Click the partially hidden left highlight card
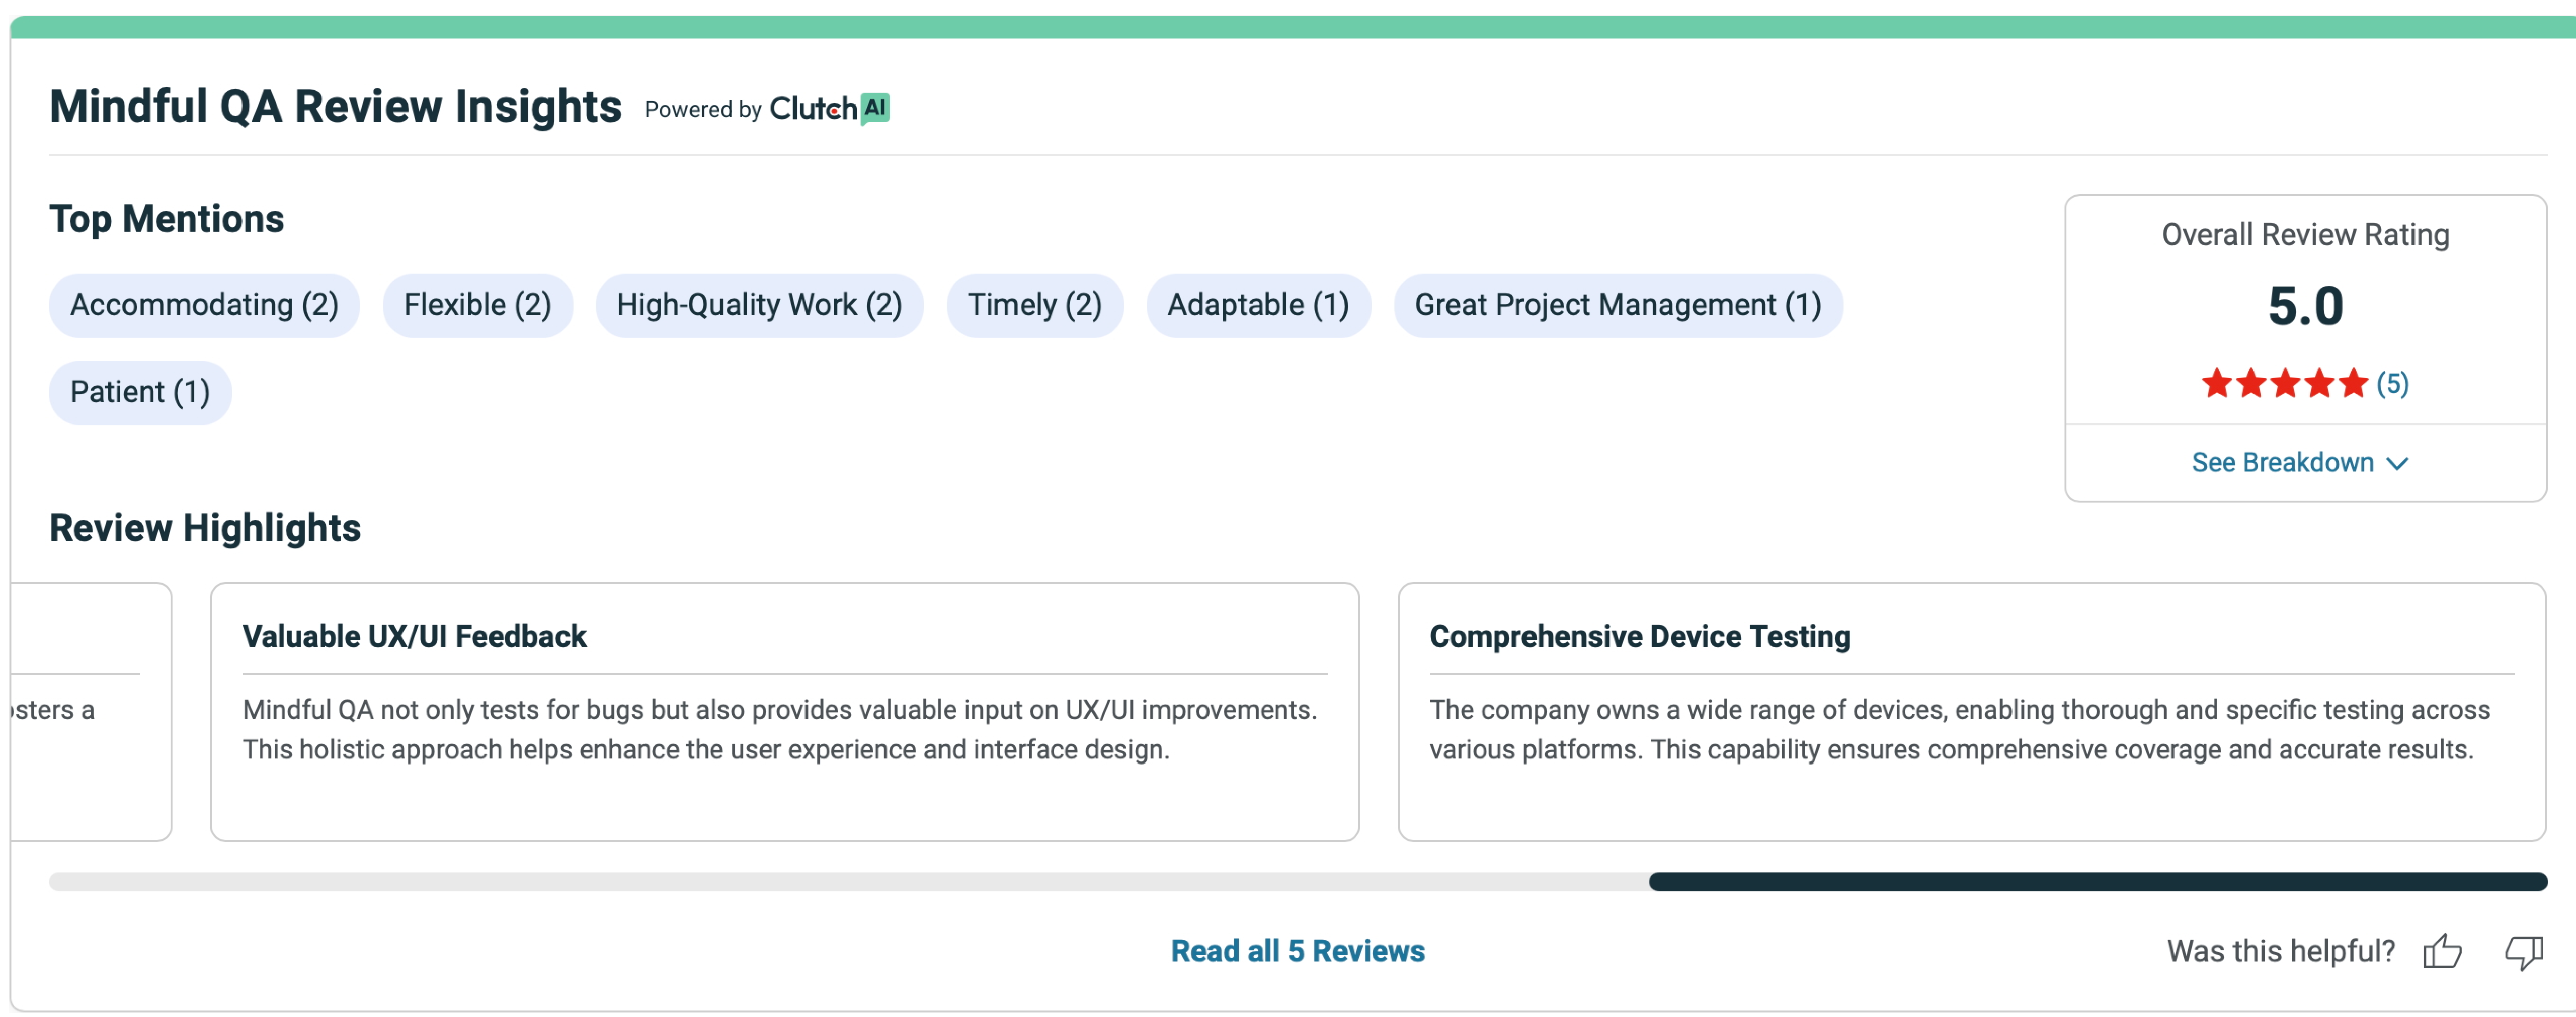 (90, 711)
